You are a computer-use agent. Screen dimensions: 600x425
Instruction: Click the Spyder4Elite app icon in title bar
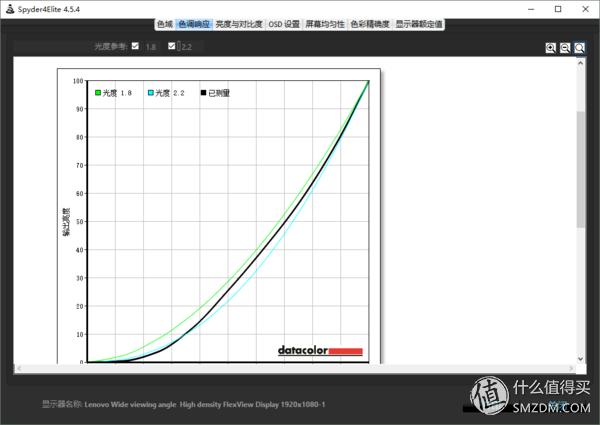tap(9, 8)
